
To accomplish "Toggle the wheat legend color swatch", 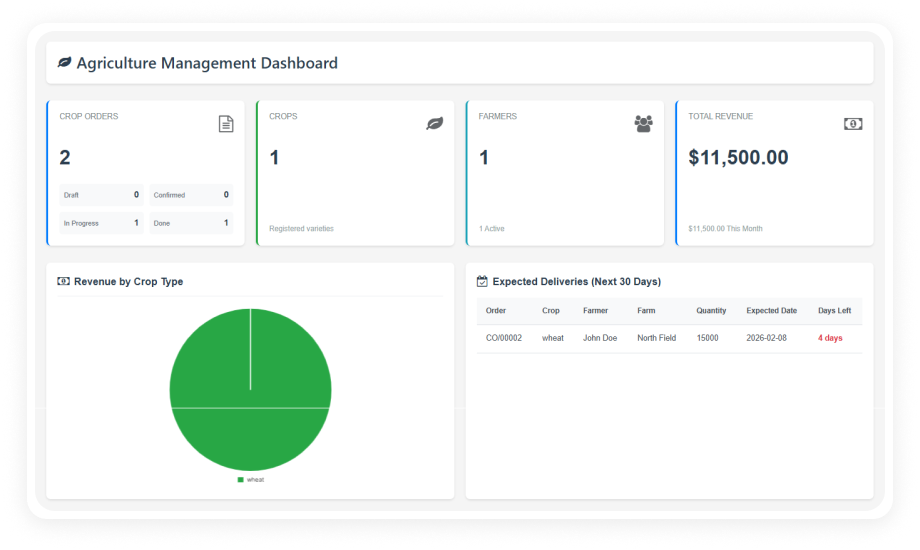I will 241,480.
